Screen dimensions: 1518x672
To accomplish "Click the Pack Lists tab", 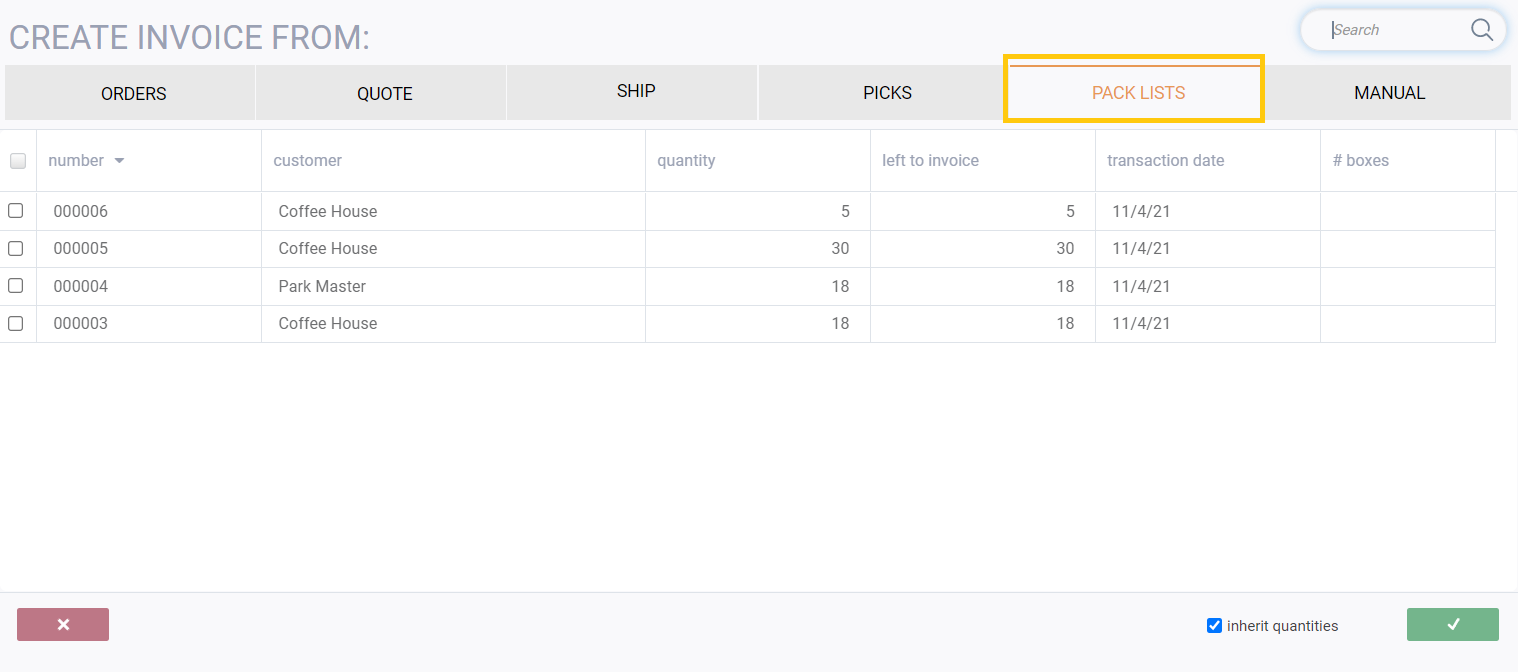I will tap(1138, 93).
